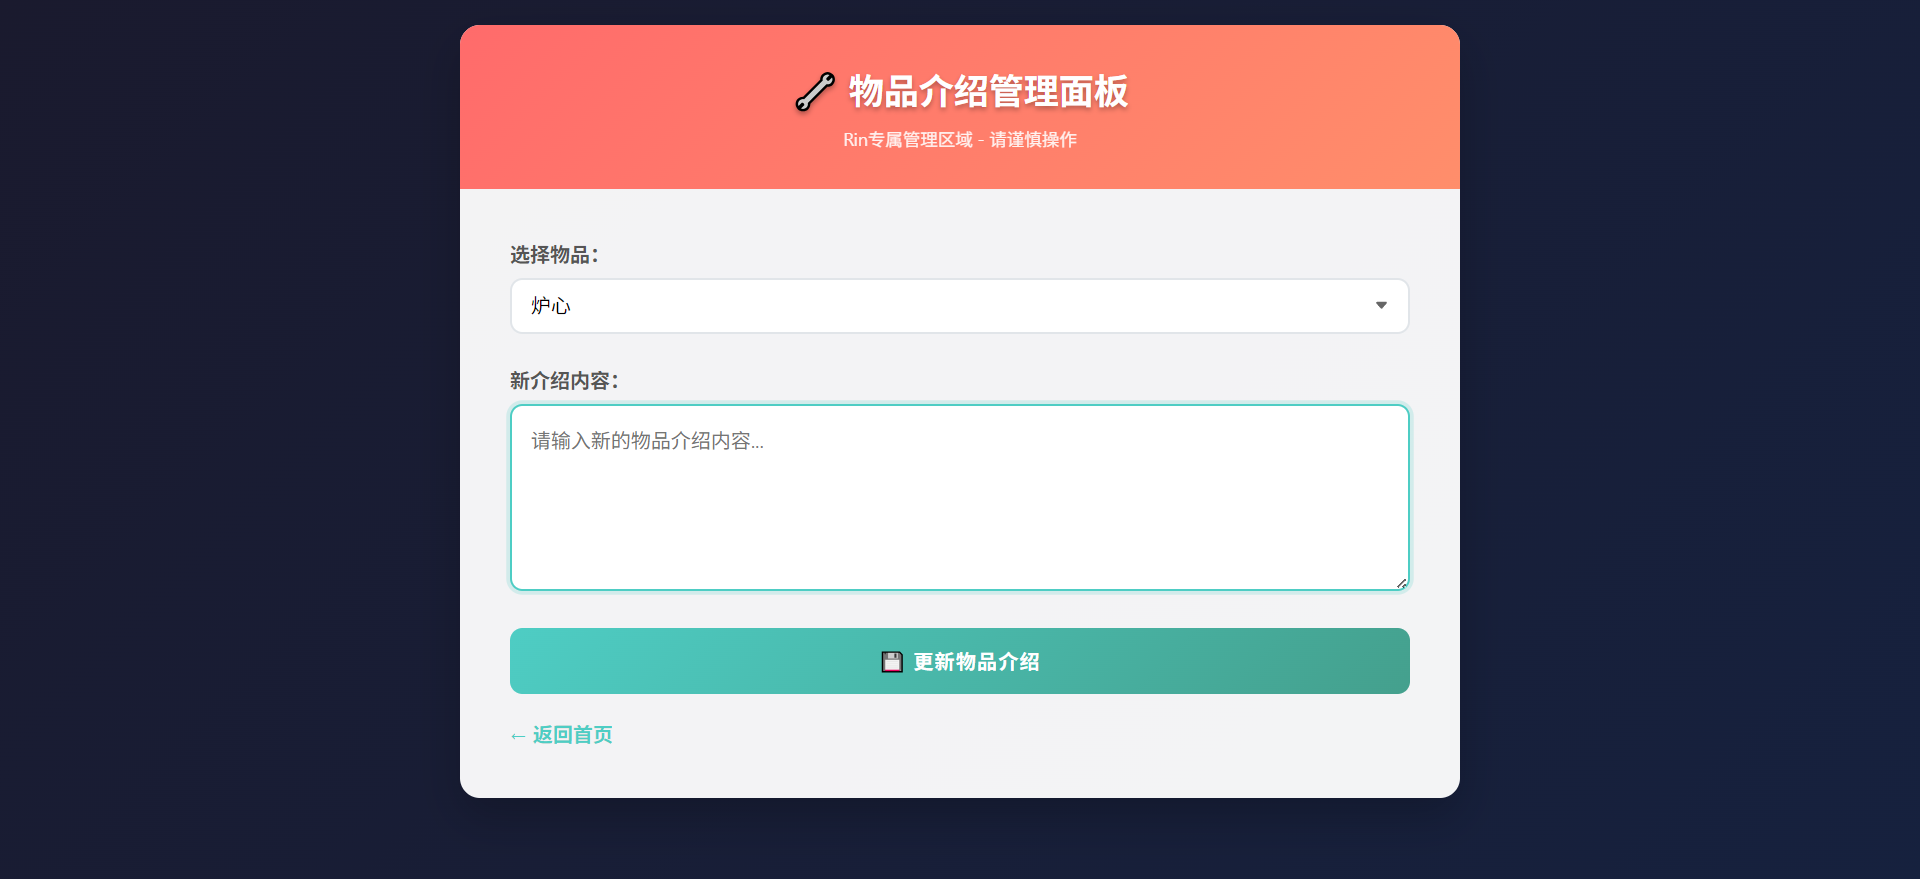Click the floppy disk save icon

[x=892, y=662]
